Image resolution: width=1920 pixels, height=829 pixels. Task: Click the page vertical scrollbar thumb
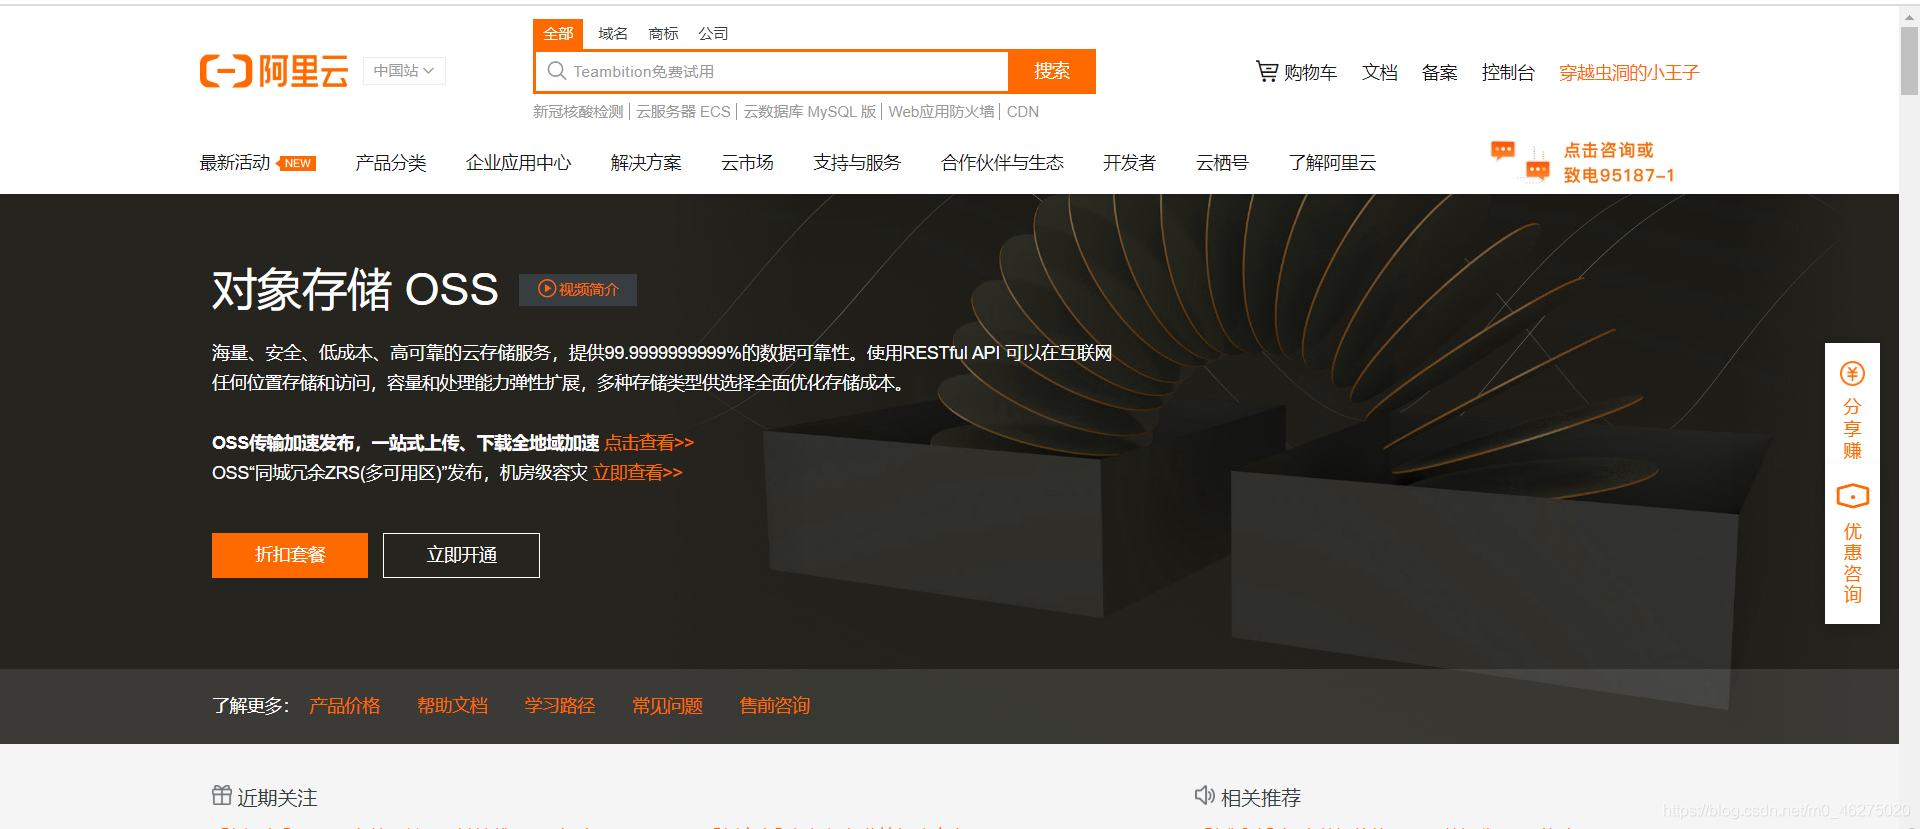click(1909, 60)
